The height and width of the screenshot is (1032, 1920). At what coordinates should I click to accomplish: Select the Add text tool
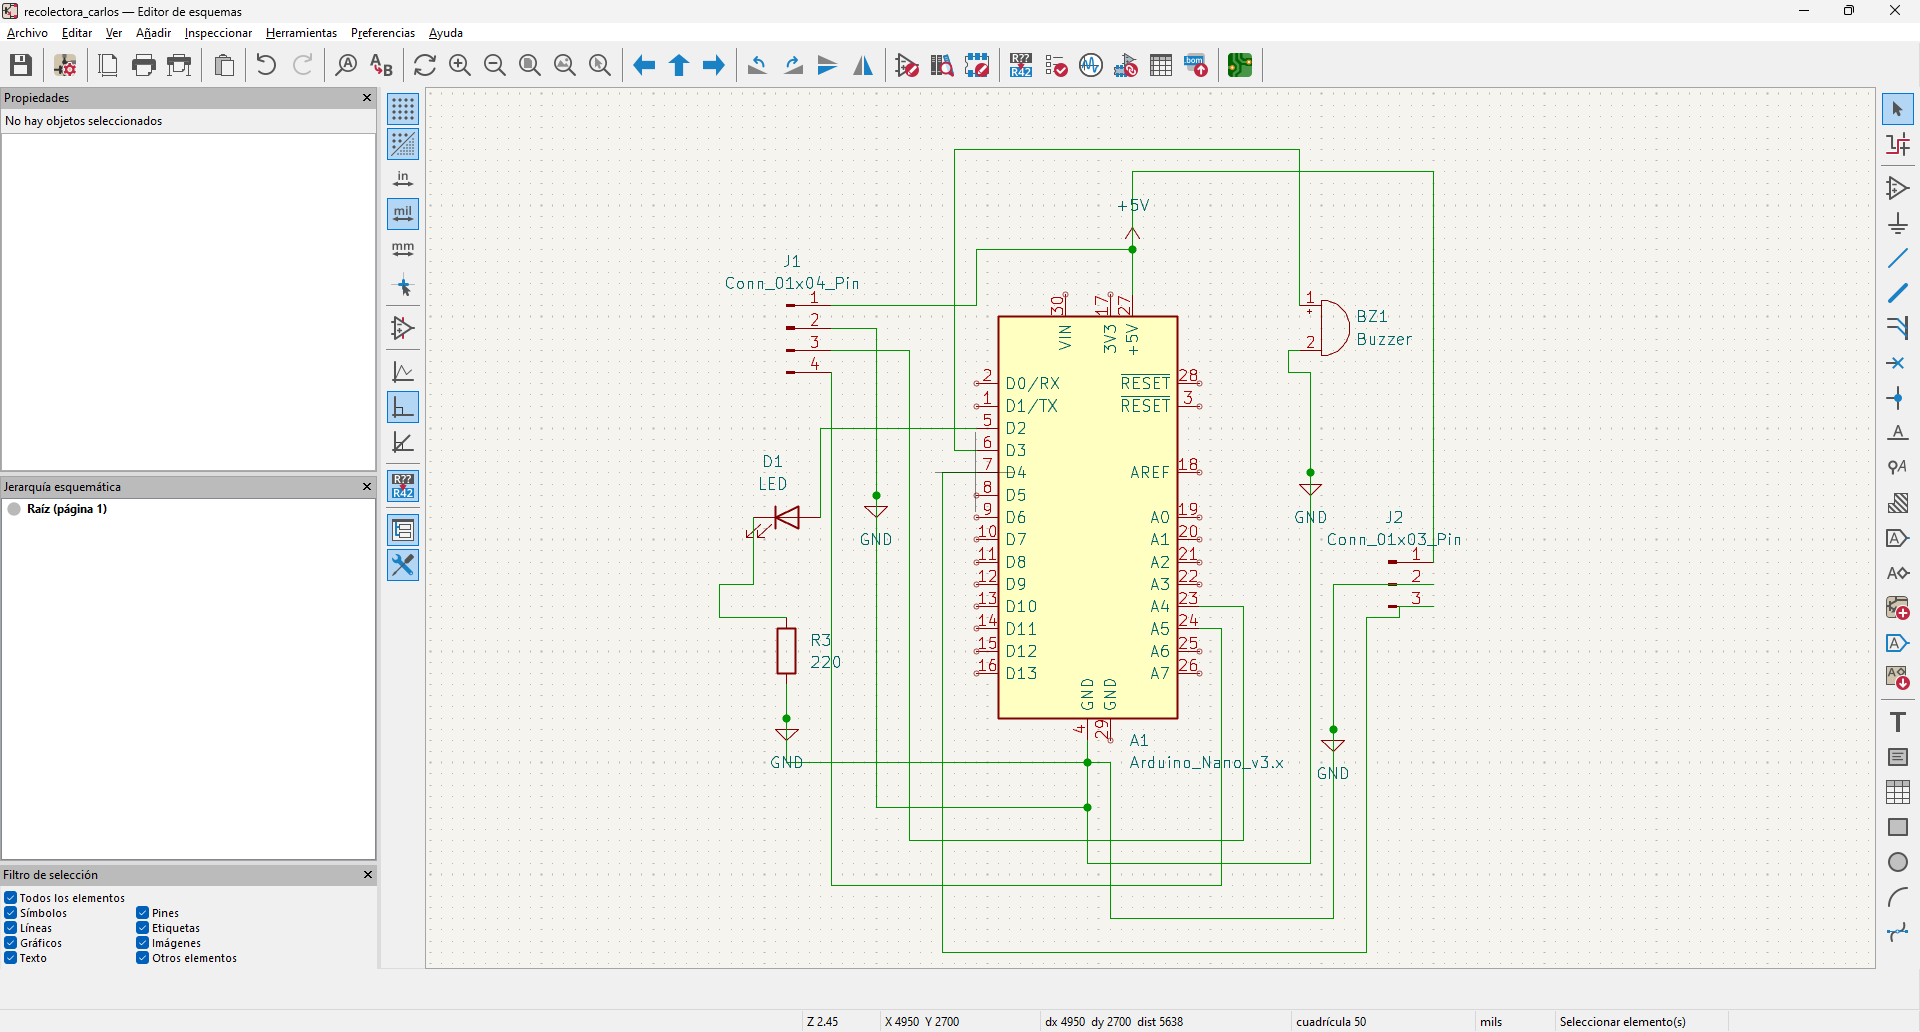click(x=1897, y=722)
